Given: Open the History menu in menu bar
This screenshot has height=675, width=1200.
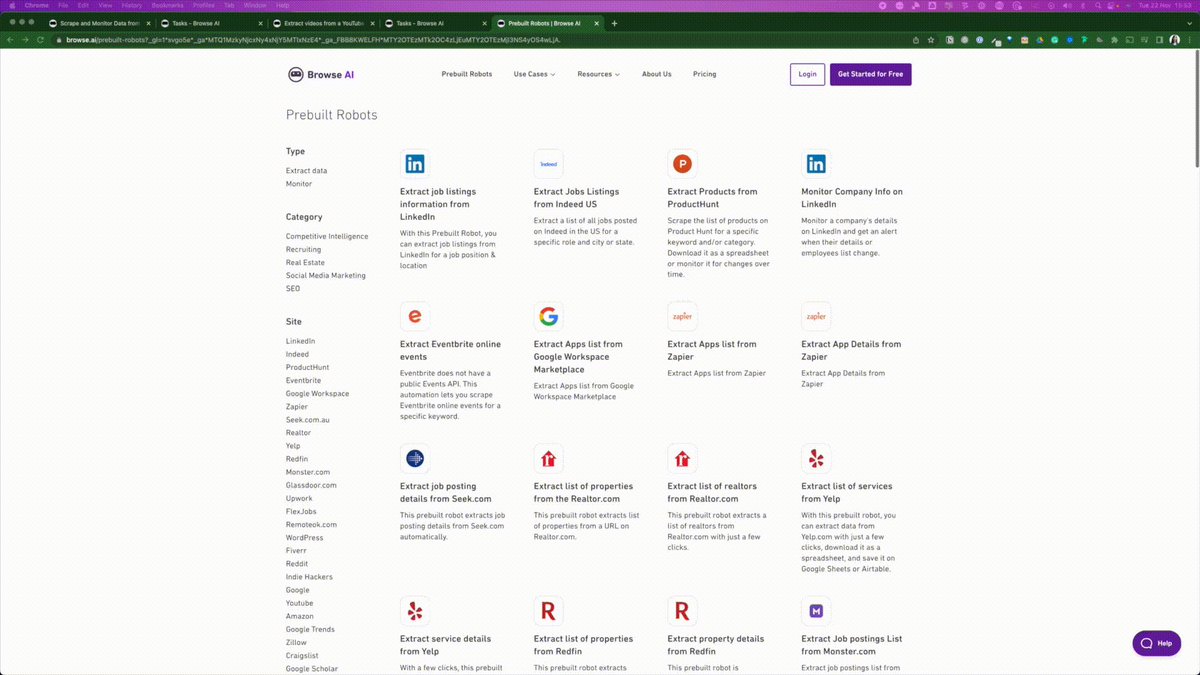Looking at the screenshot, I should coord(131,5).
